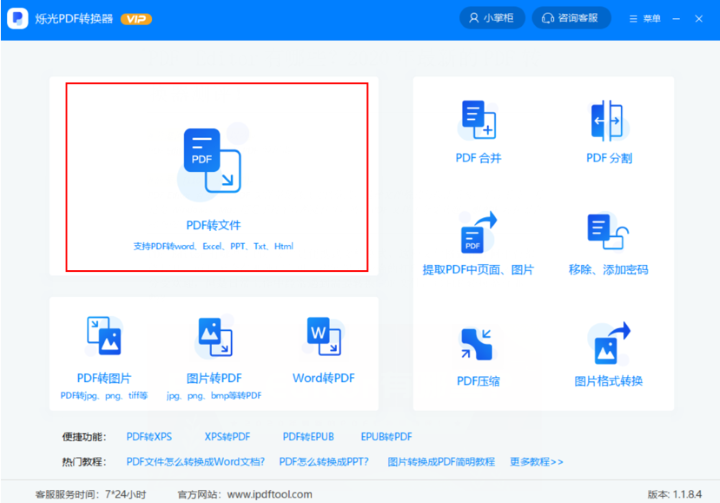Open the 菜单 hamburger menu
Image resolution: width=720 pixels, height=503 pixels.
[645, 19]
